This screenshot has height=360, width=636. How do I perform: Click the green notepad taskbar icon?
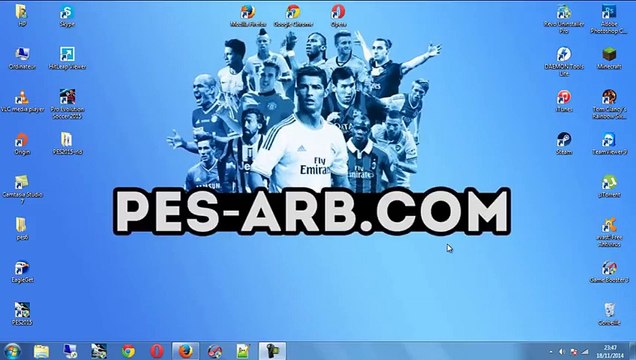tap(243, 351)
